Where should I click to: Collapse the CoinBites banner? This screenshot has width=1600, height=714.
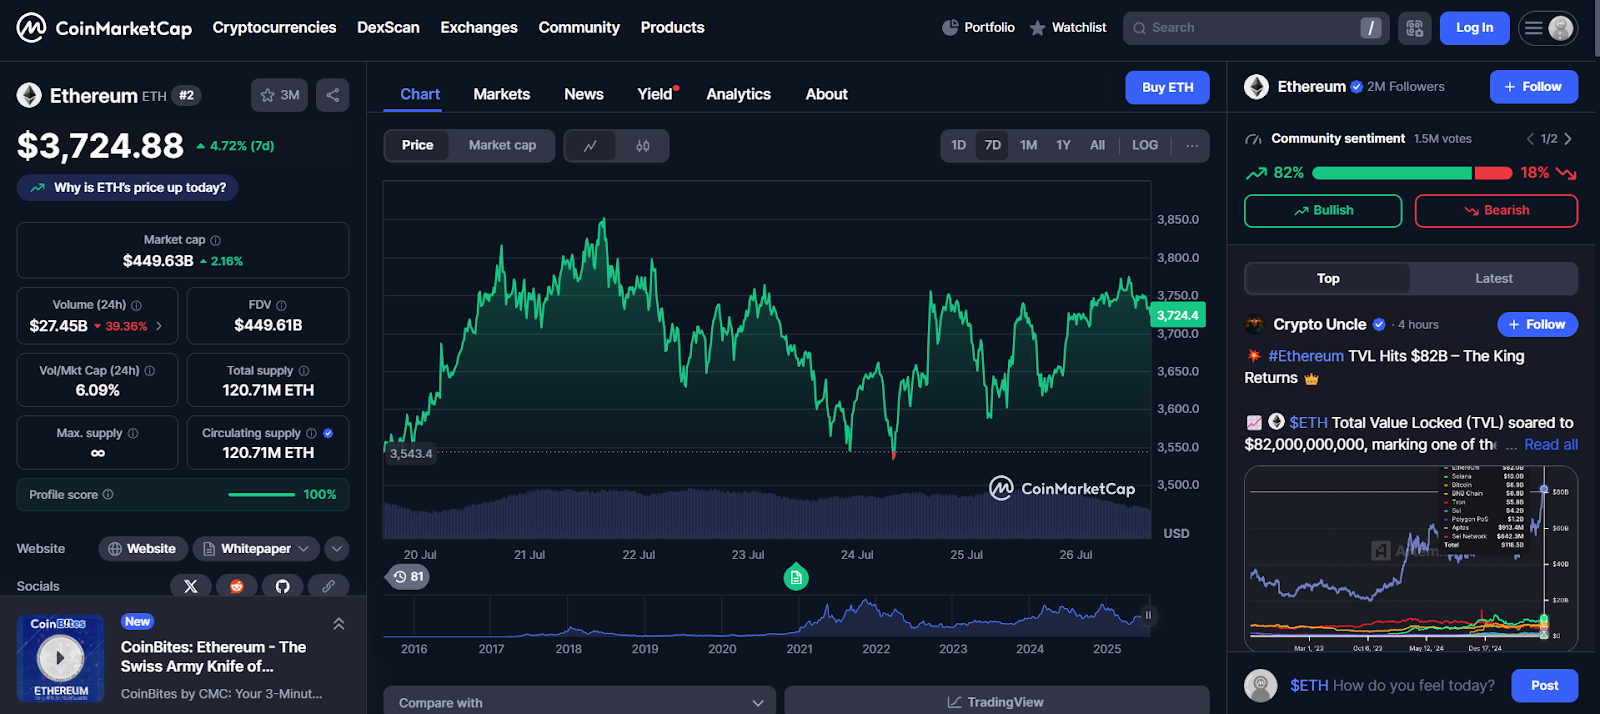tap(339, 624)
